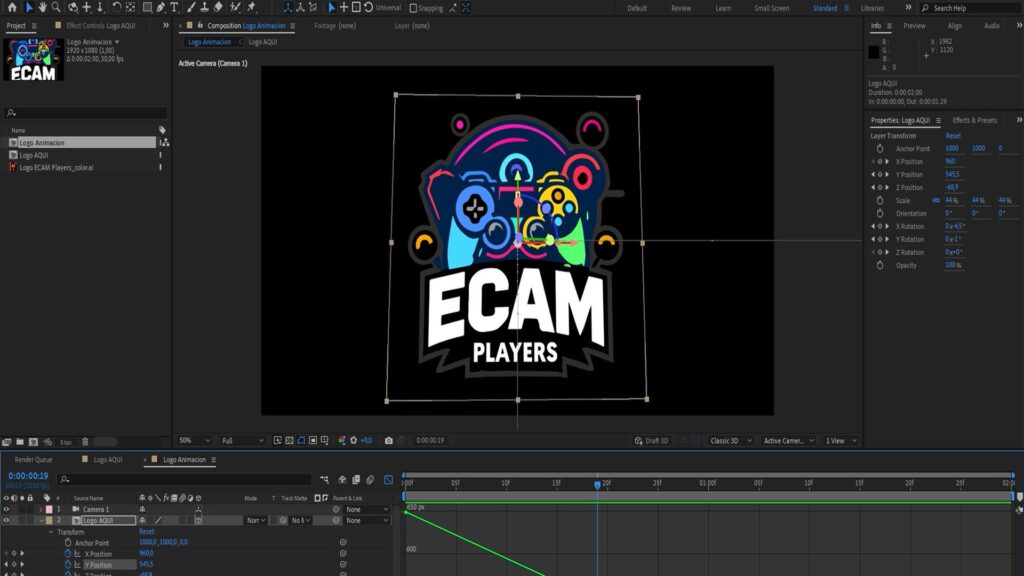
Task: Select the Pen tool
Action: click(x=160, y=7)
